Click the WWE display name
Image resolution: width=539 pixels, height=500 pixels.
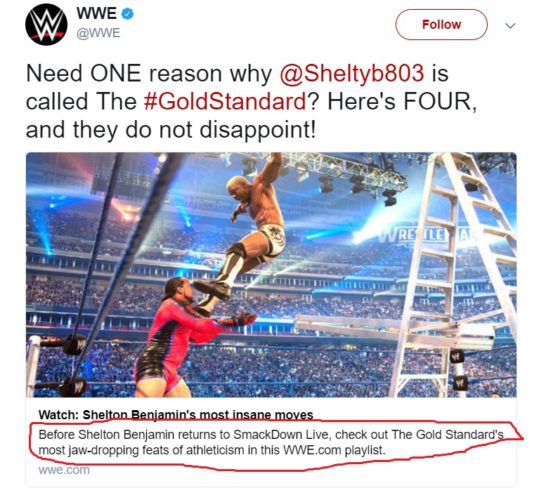[97, 14]
